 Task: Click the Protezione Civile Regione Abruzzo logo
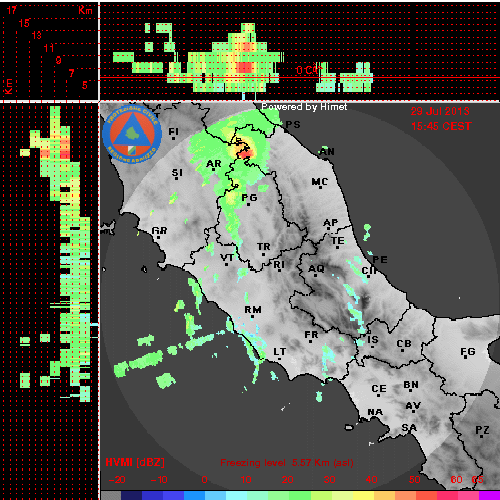[x=132, y=135]
